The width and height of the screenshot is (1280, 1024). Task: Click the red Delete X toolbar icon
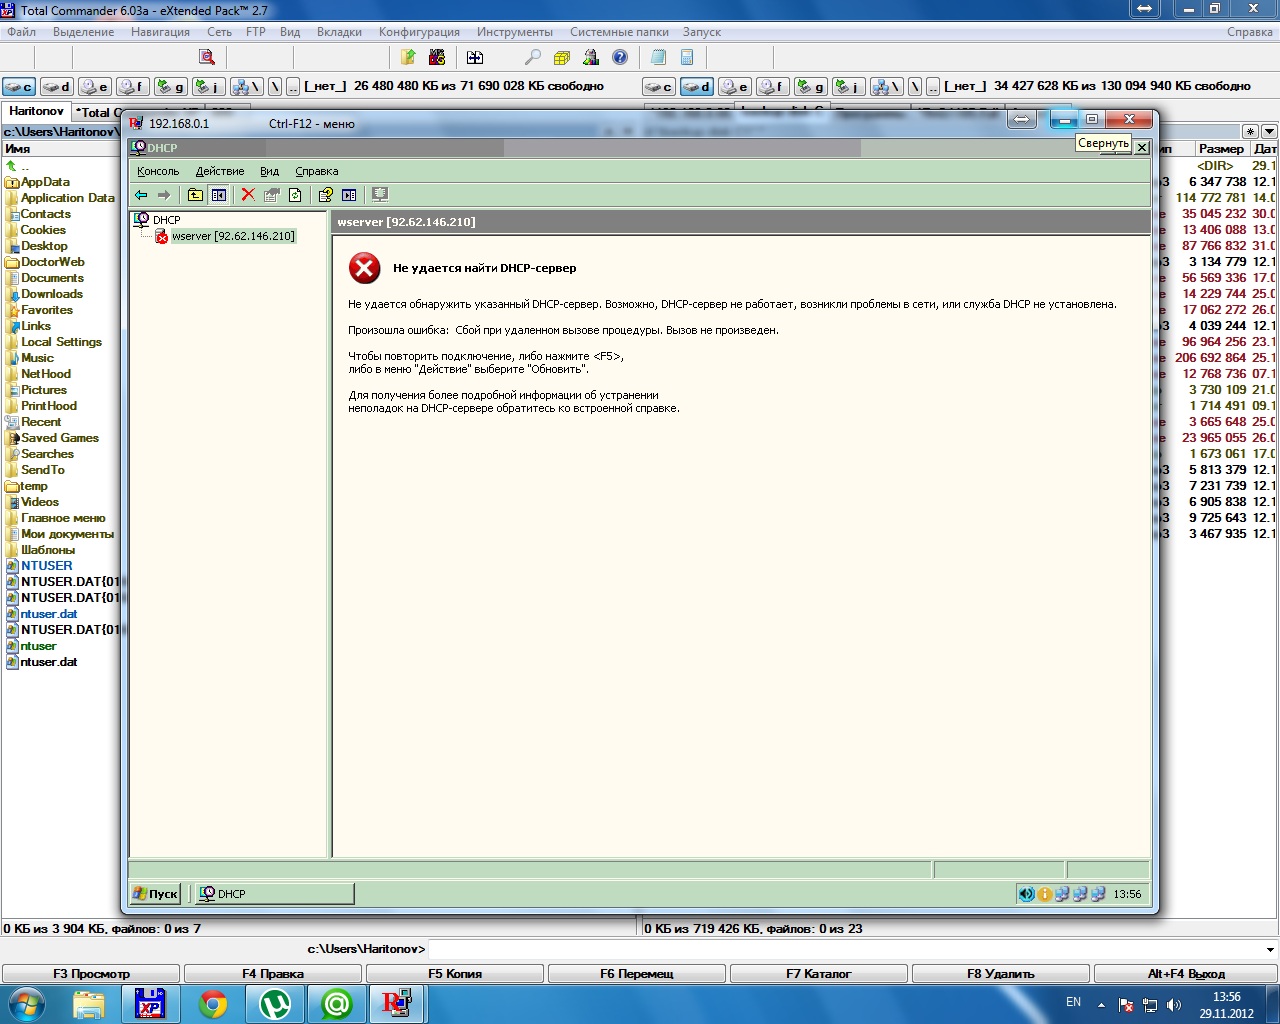(x=248, y=195)
